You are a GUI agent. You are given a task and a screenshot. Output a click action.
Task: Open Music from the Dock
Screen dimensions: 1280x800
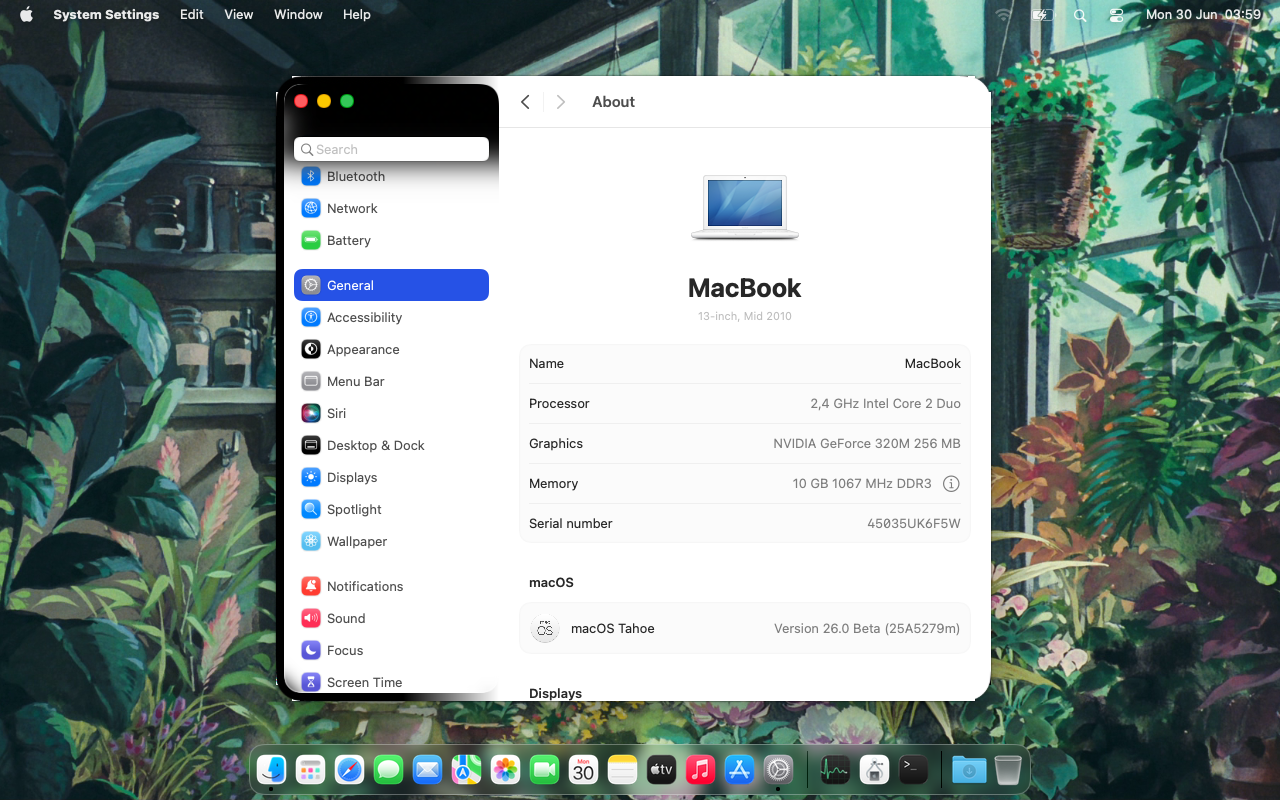coord(701,769)
